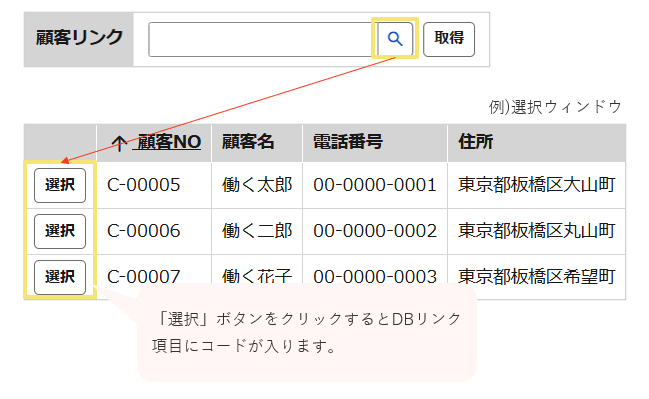Click 選択 button for C-00007
Screen dimensions: 649x399
click(x=60, y=277)
